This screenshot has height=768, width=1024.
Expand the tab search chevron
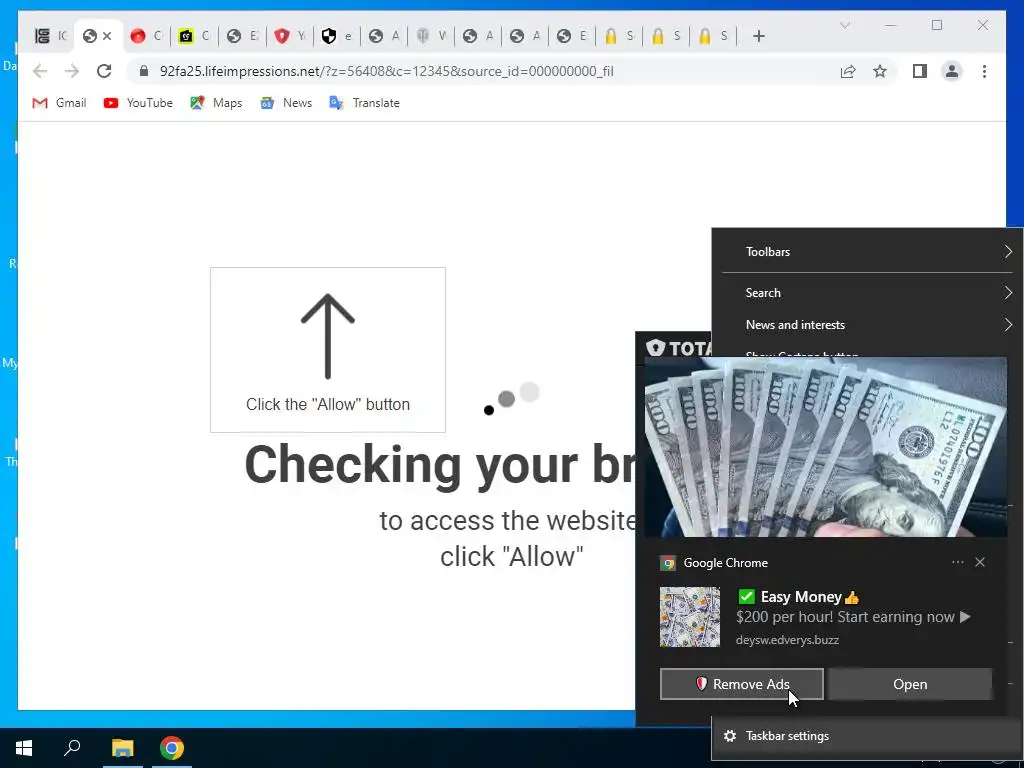click(844, 25)
